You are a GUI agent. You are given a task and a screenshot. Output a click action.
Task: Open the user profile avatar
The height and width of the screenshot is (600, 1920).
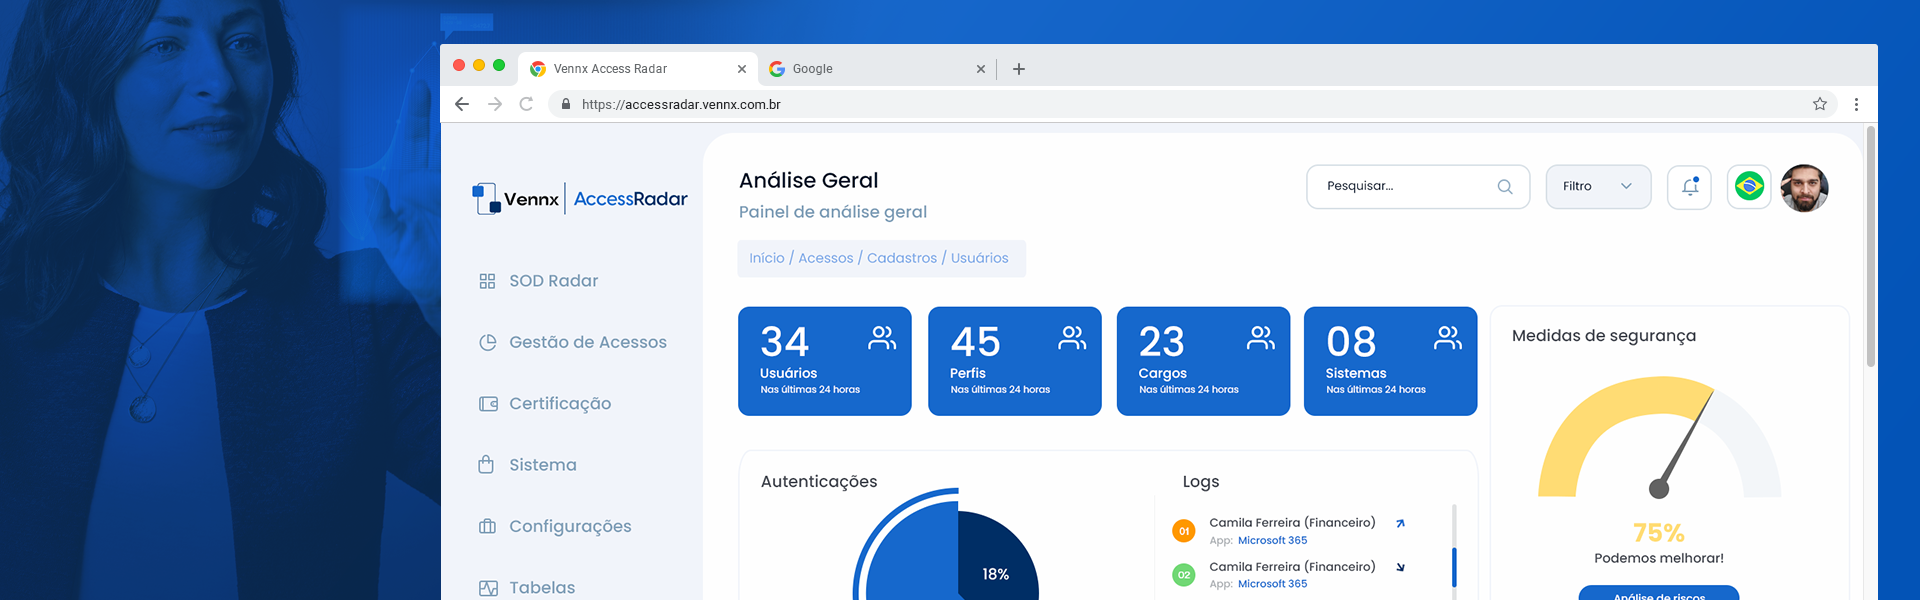point(1804,188)
